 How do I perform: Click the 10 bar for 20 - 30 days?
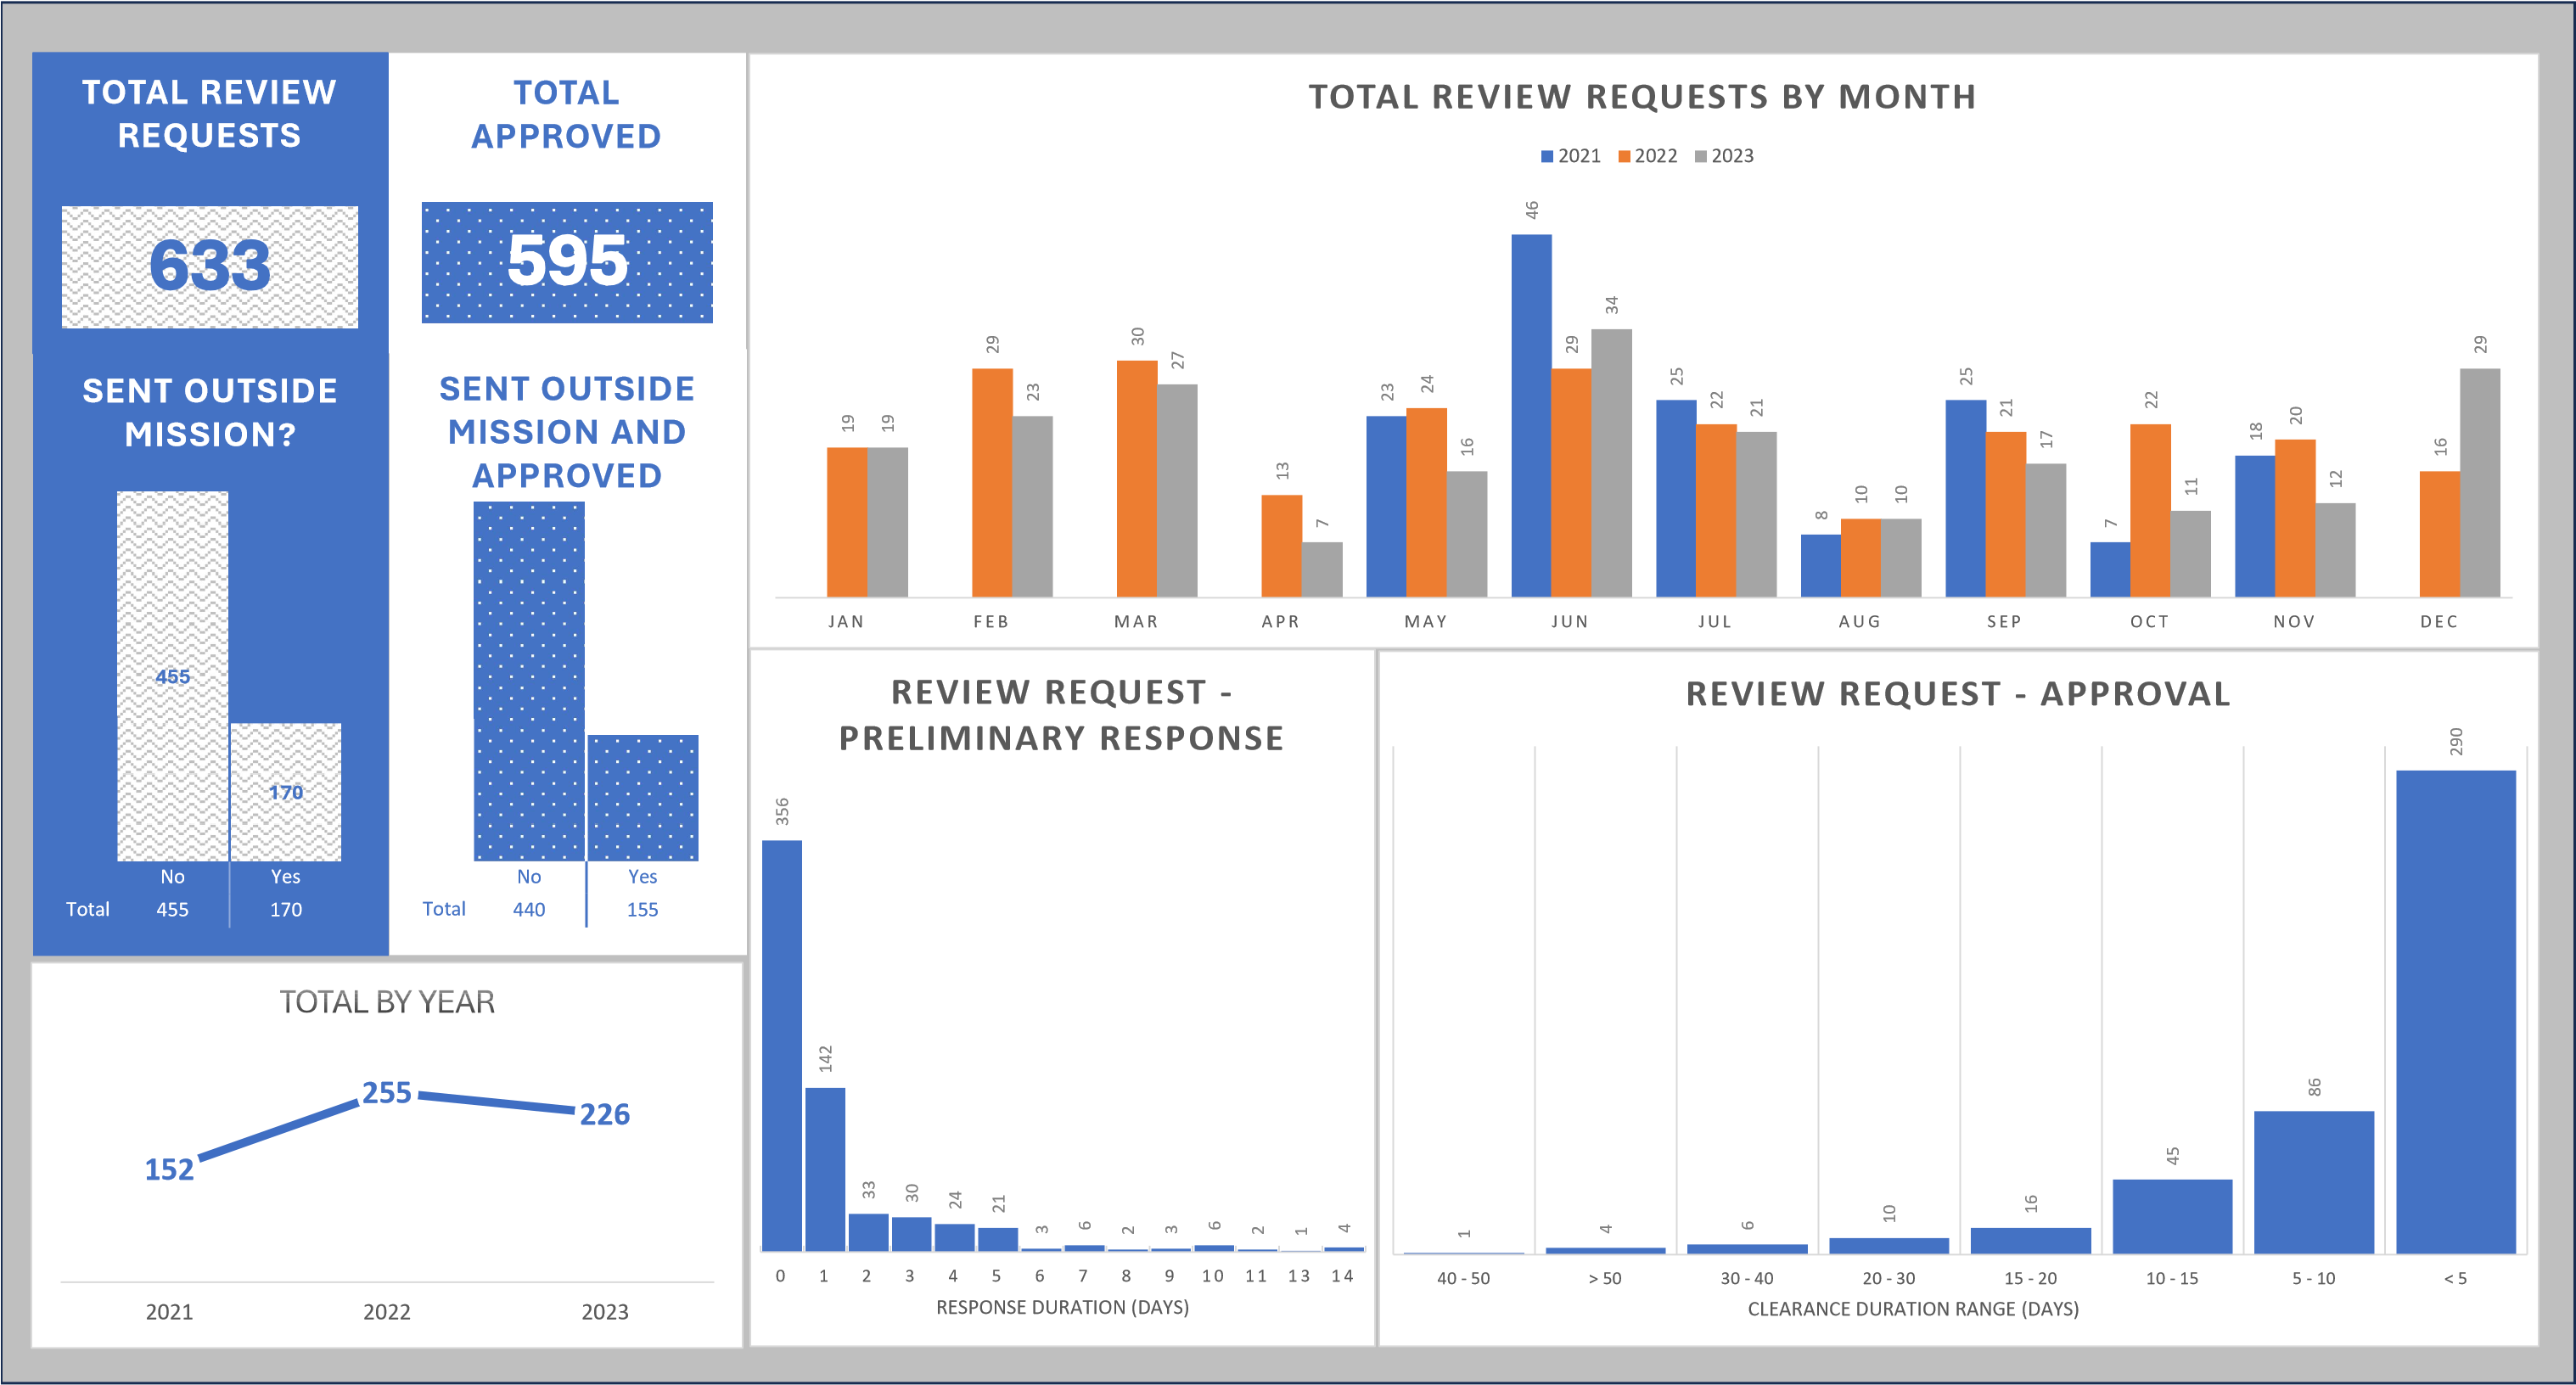tap(1889, 1246)
